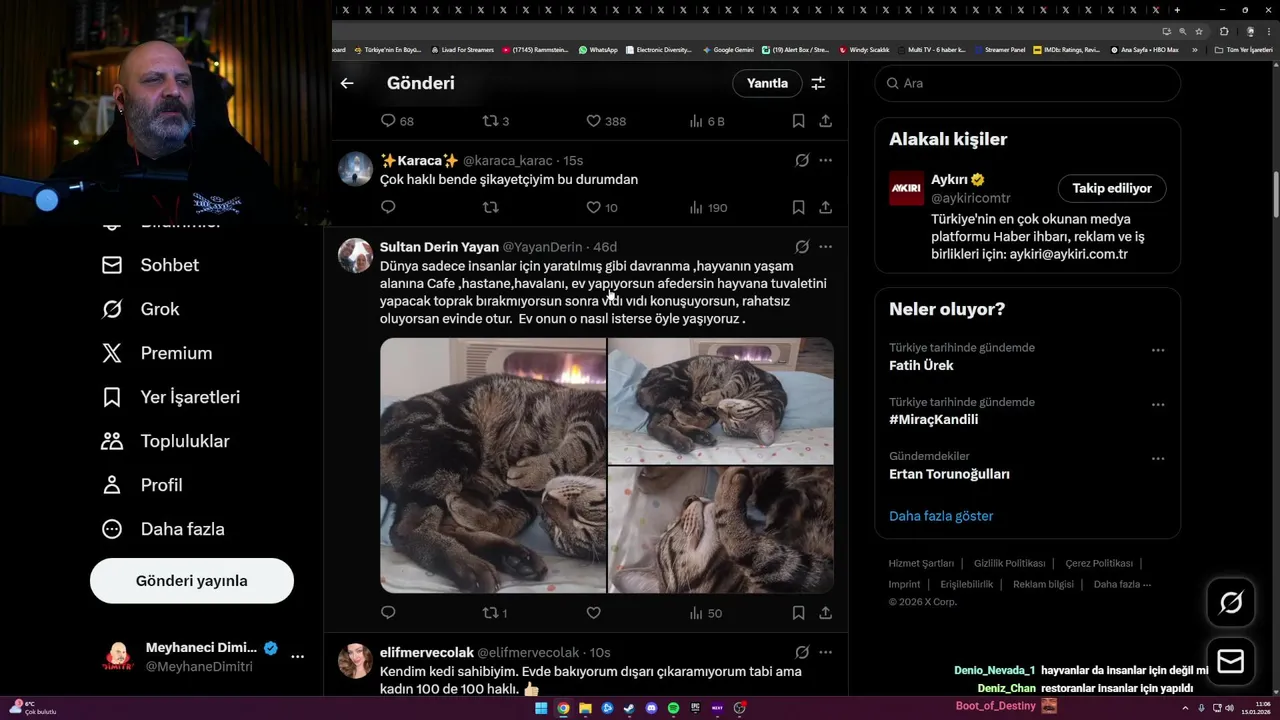The image size is (1280, 720).
Task: Open Yer İşaretleri in the sidebar
Action: [171, 397]
